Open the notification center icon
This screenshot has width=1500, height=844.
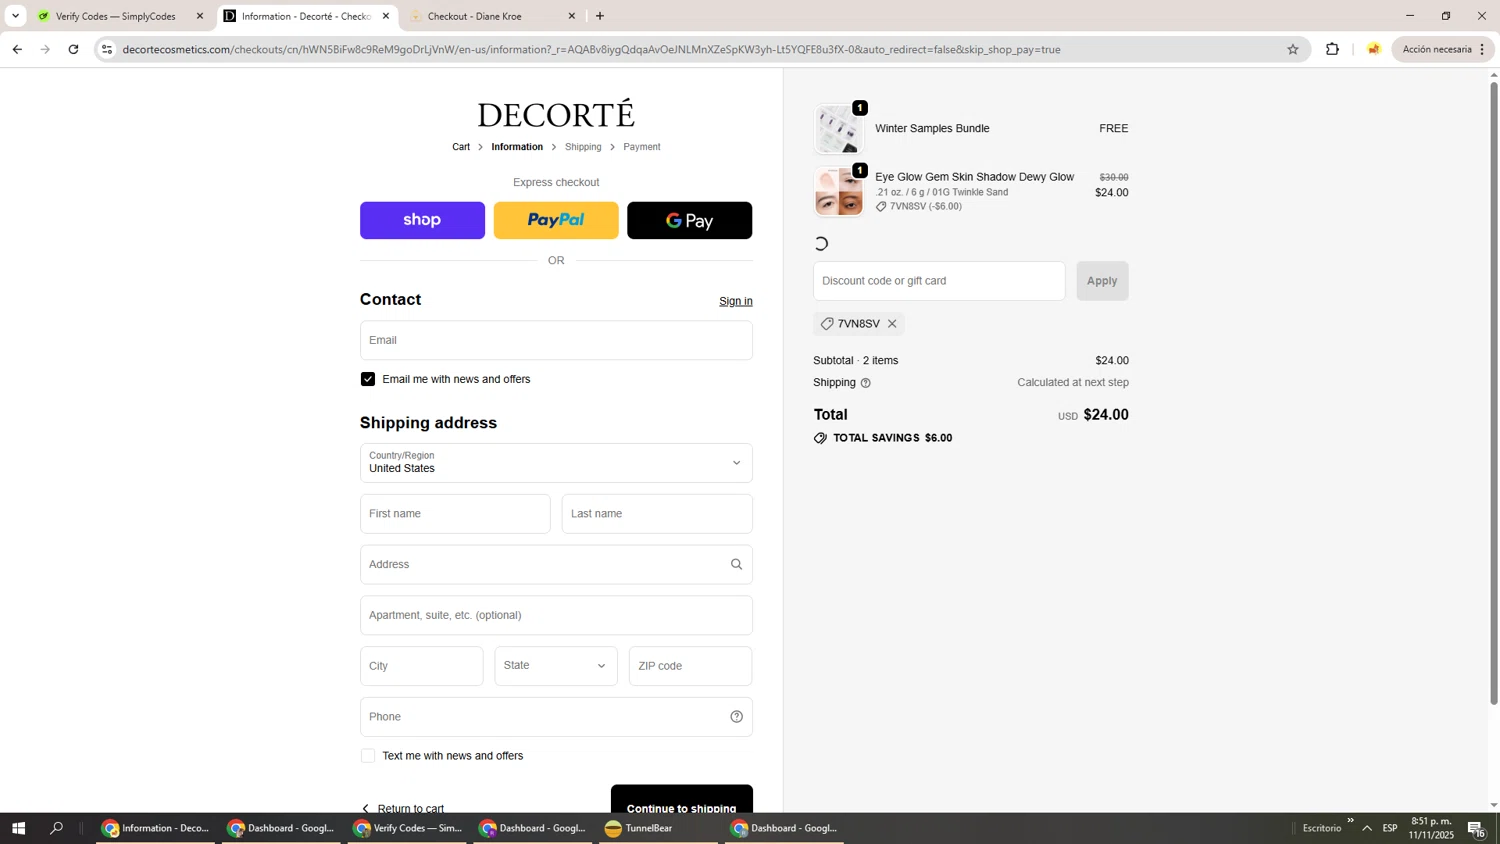point(1476,828)
